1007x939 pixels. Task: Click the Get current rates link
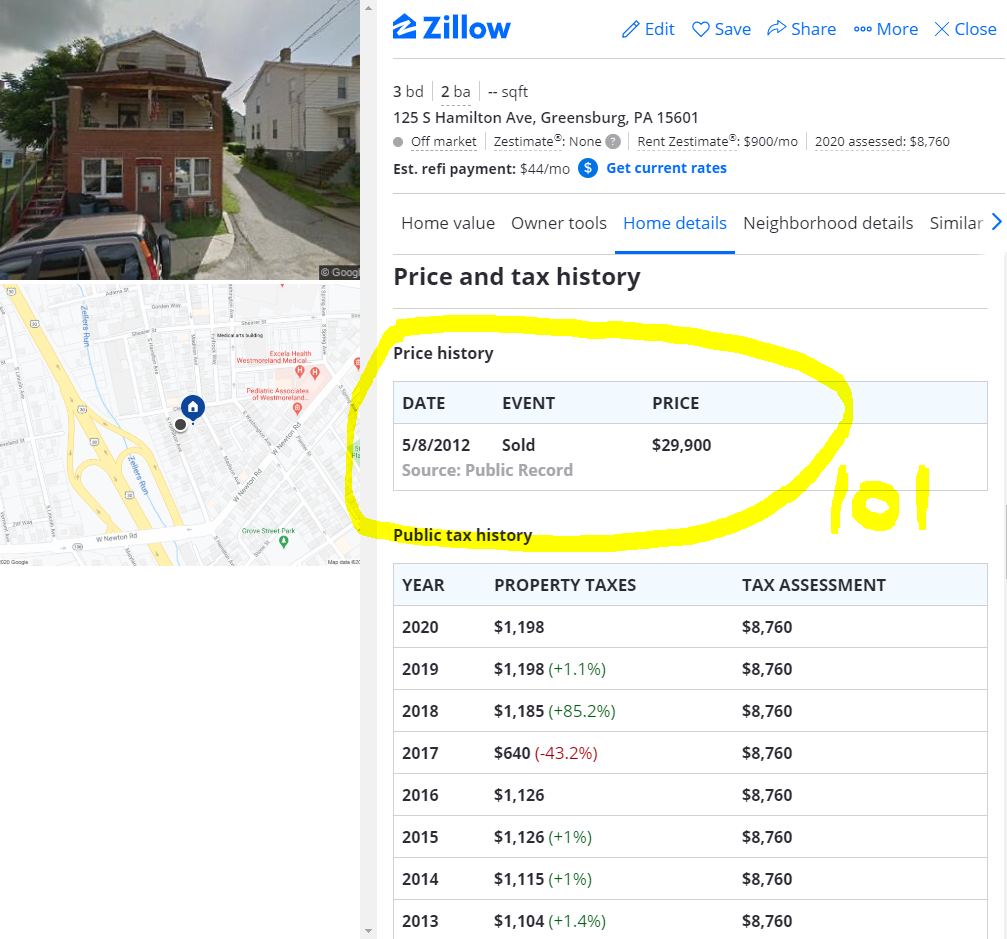pos(667,168)
